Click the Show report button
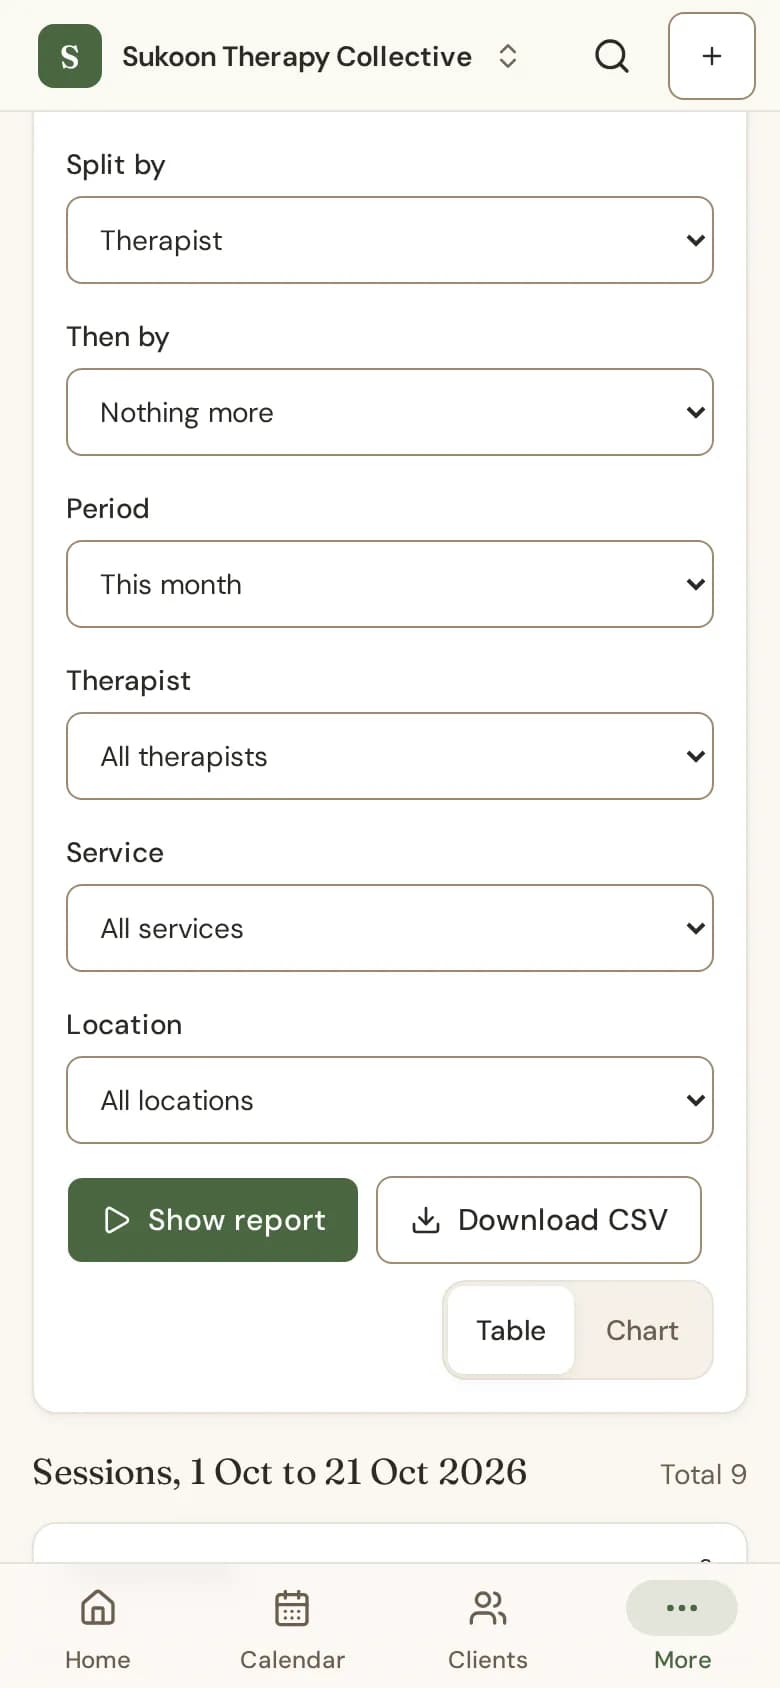 coord(213,1220)
